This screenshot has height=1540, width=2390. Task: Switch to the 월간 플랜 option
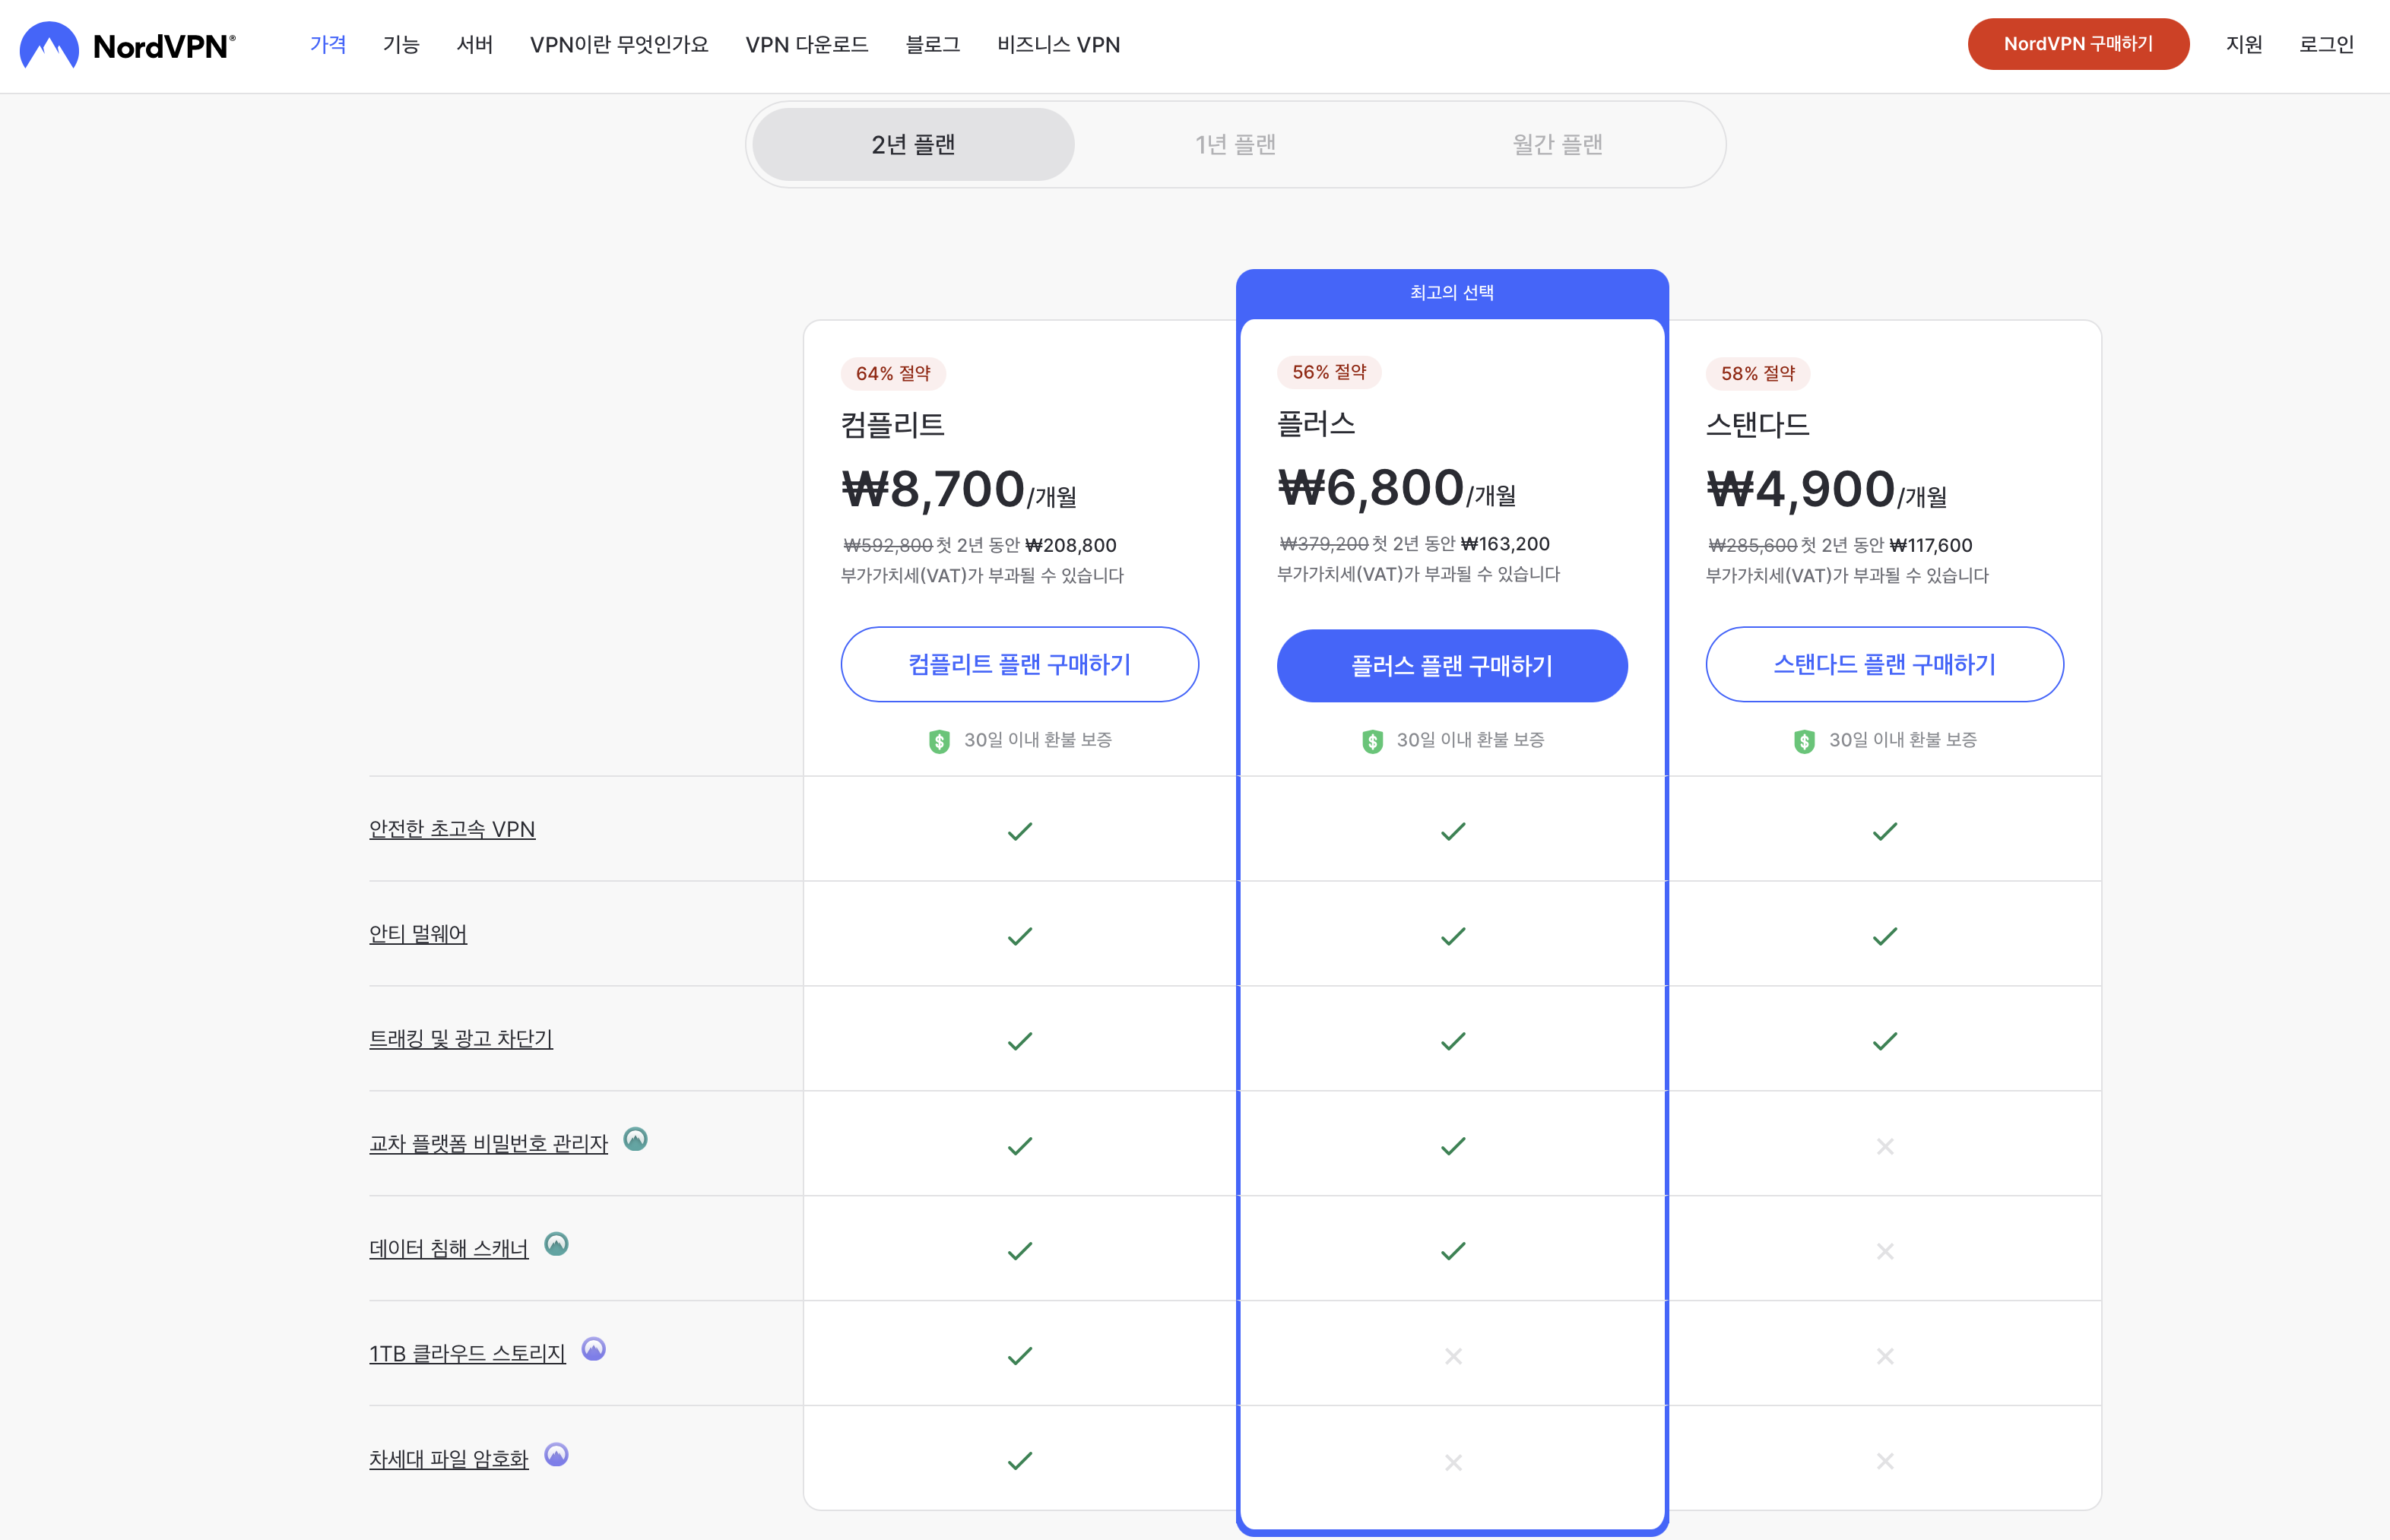click(1557, 145)
